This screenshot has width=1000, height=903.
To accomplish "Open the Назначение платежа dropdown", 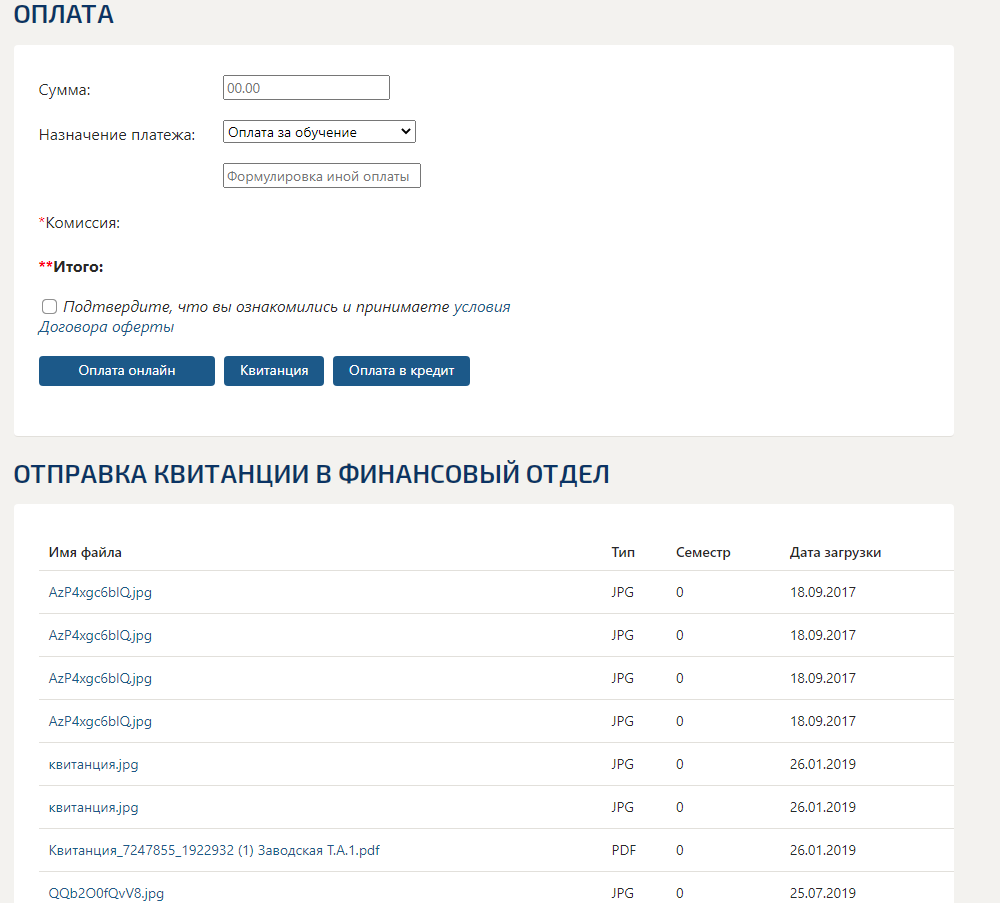I will tap(319, 132).
